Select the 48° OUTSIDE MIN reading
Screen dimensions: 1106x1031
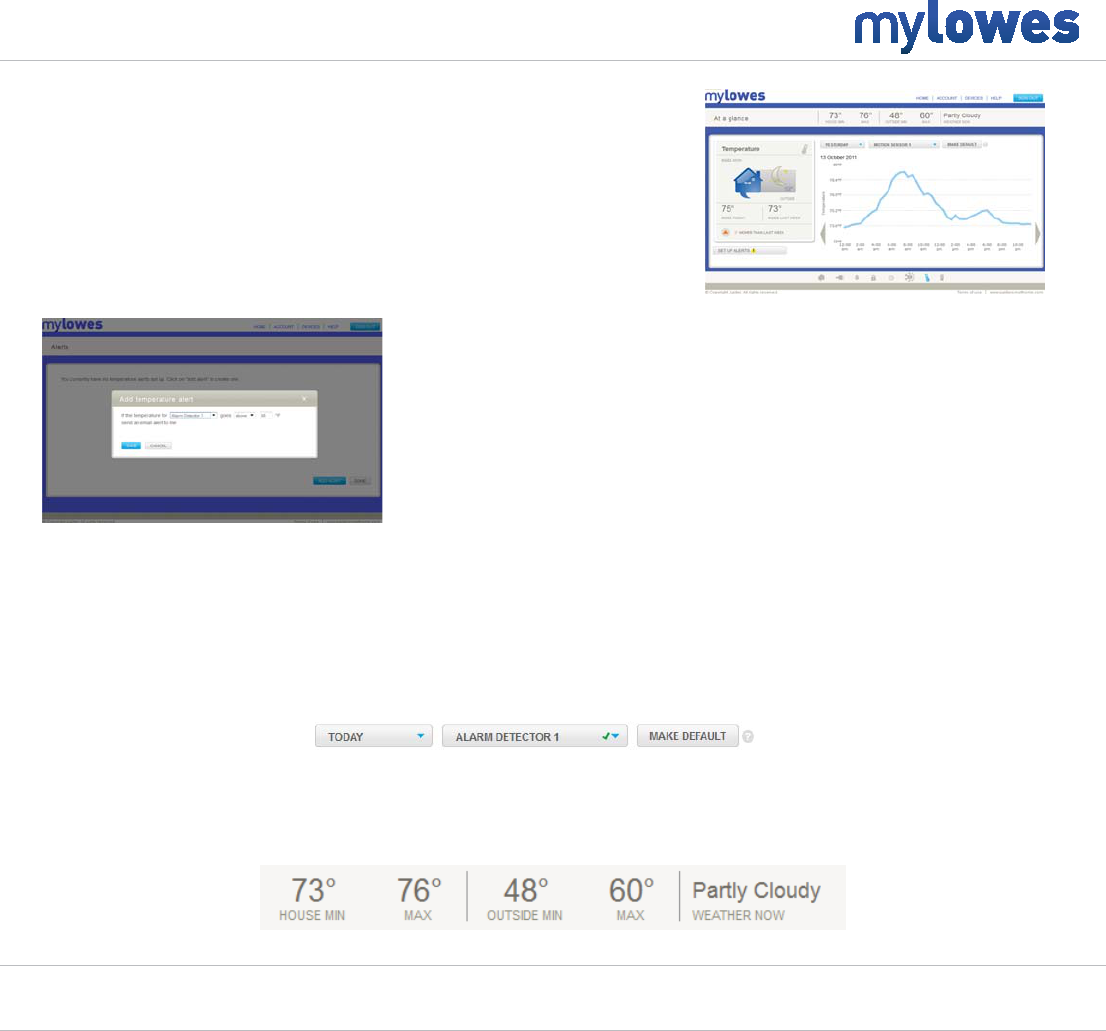pos(525,898)
